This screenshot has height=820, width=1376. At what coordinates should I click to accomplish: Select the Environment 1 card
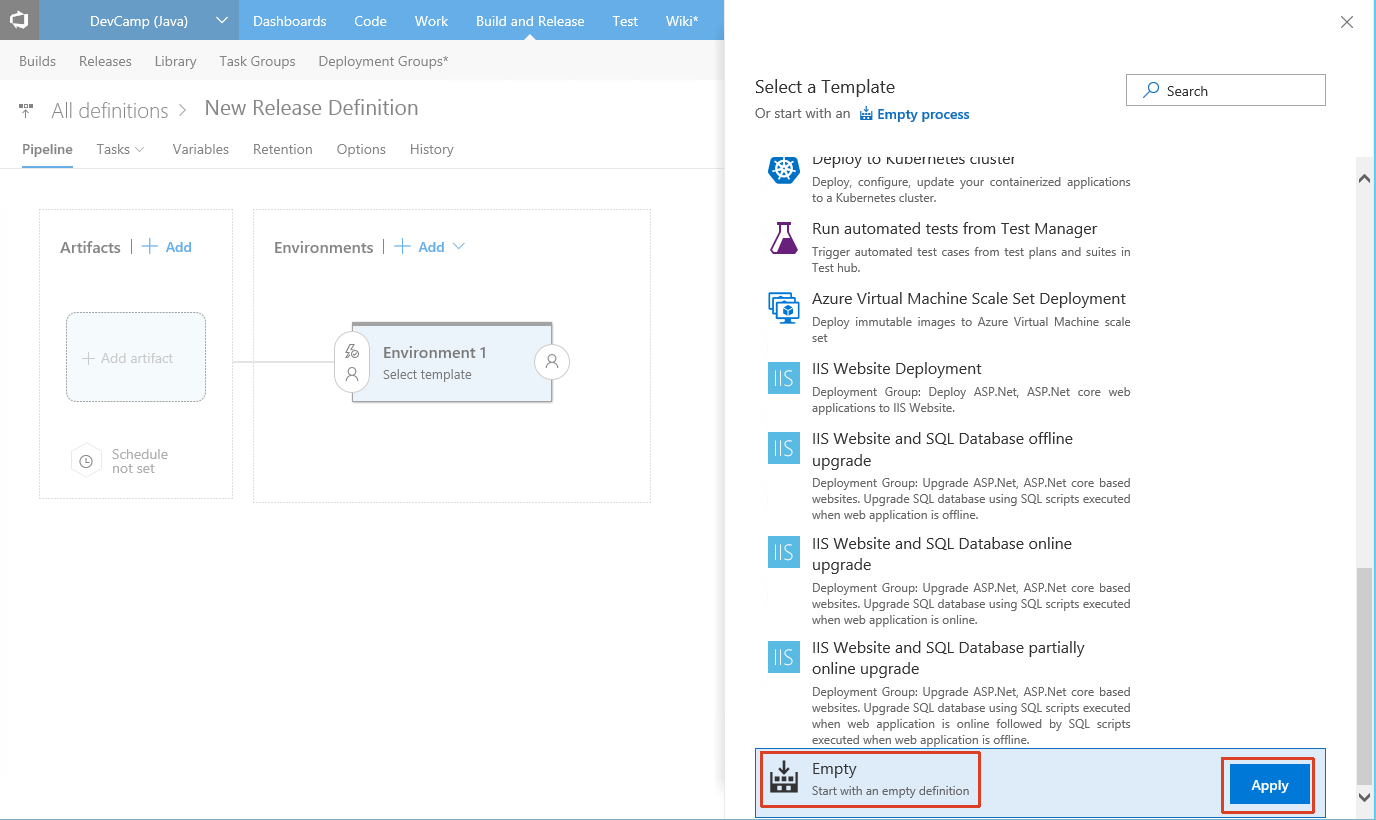[452, 362]
